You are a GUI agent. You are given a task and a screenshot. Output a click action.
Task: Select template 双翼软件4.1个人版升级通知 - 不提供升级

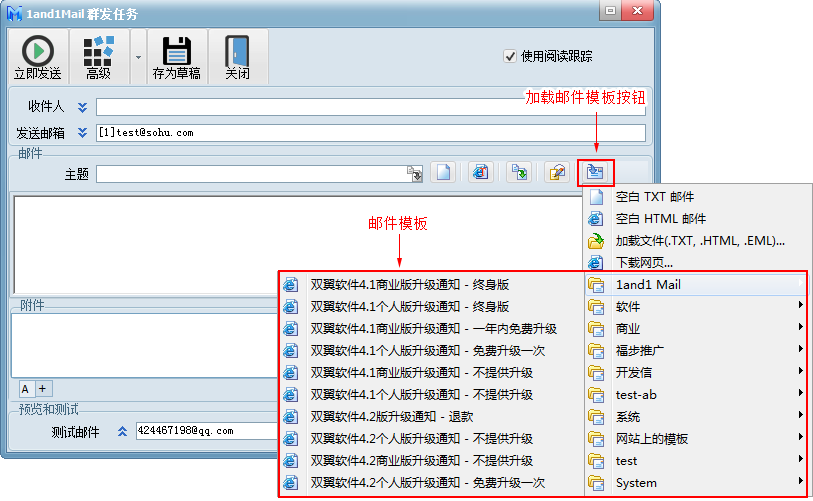(432, 395)
